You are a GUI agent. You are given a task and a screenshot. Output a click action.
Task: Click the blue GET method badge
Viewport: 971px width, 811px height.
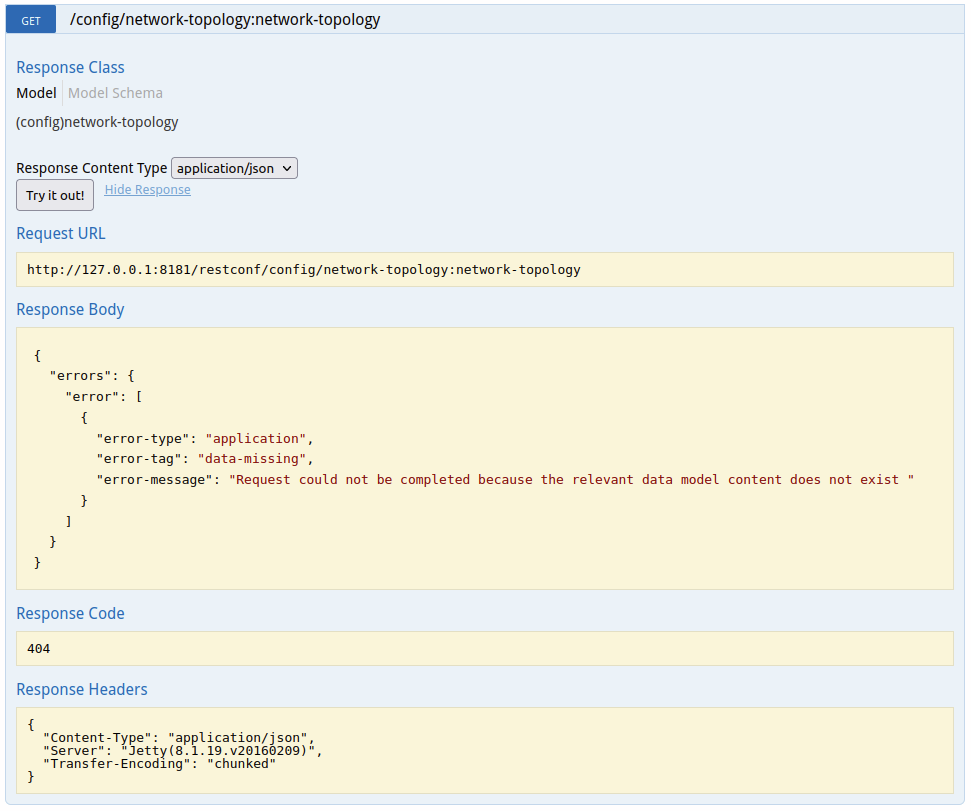tap(31, 20)
